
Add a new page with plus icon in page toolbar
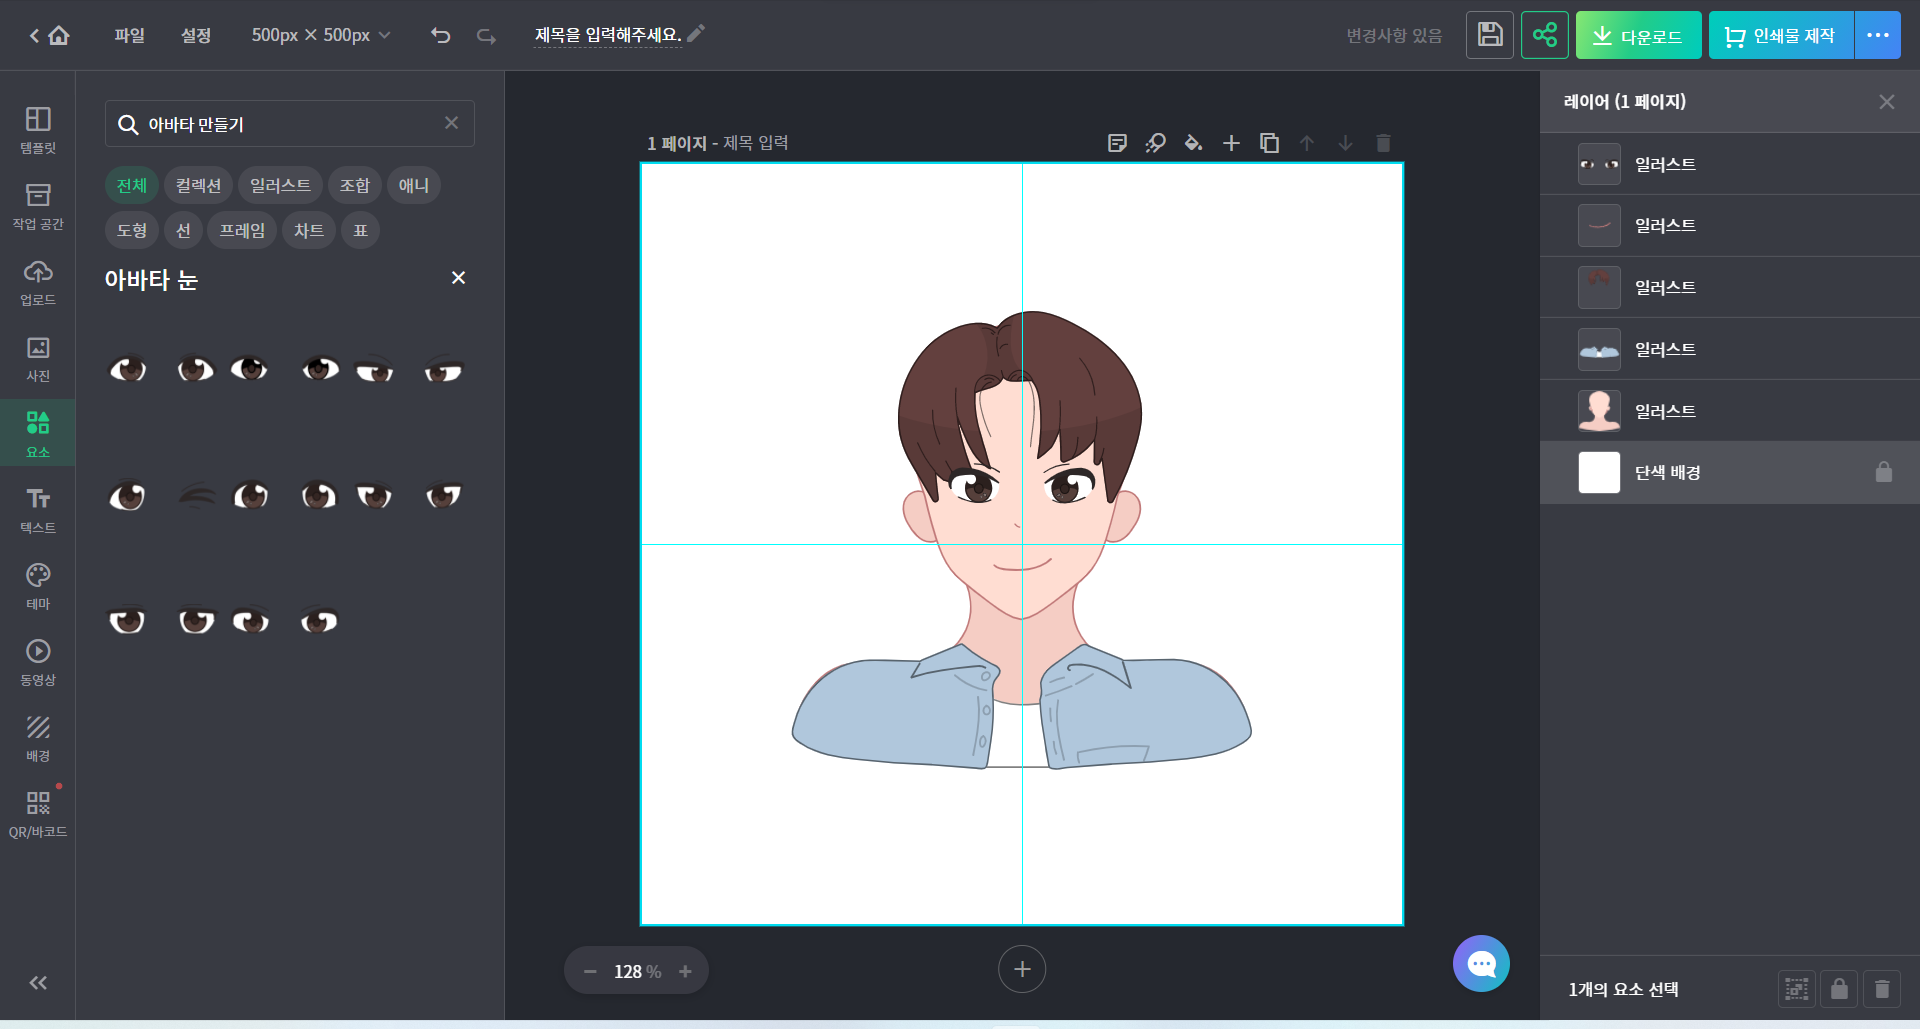(x=1231, y=143)
